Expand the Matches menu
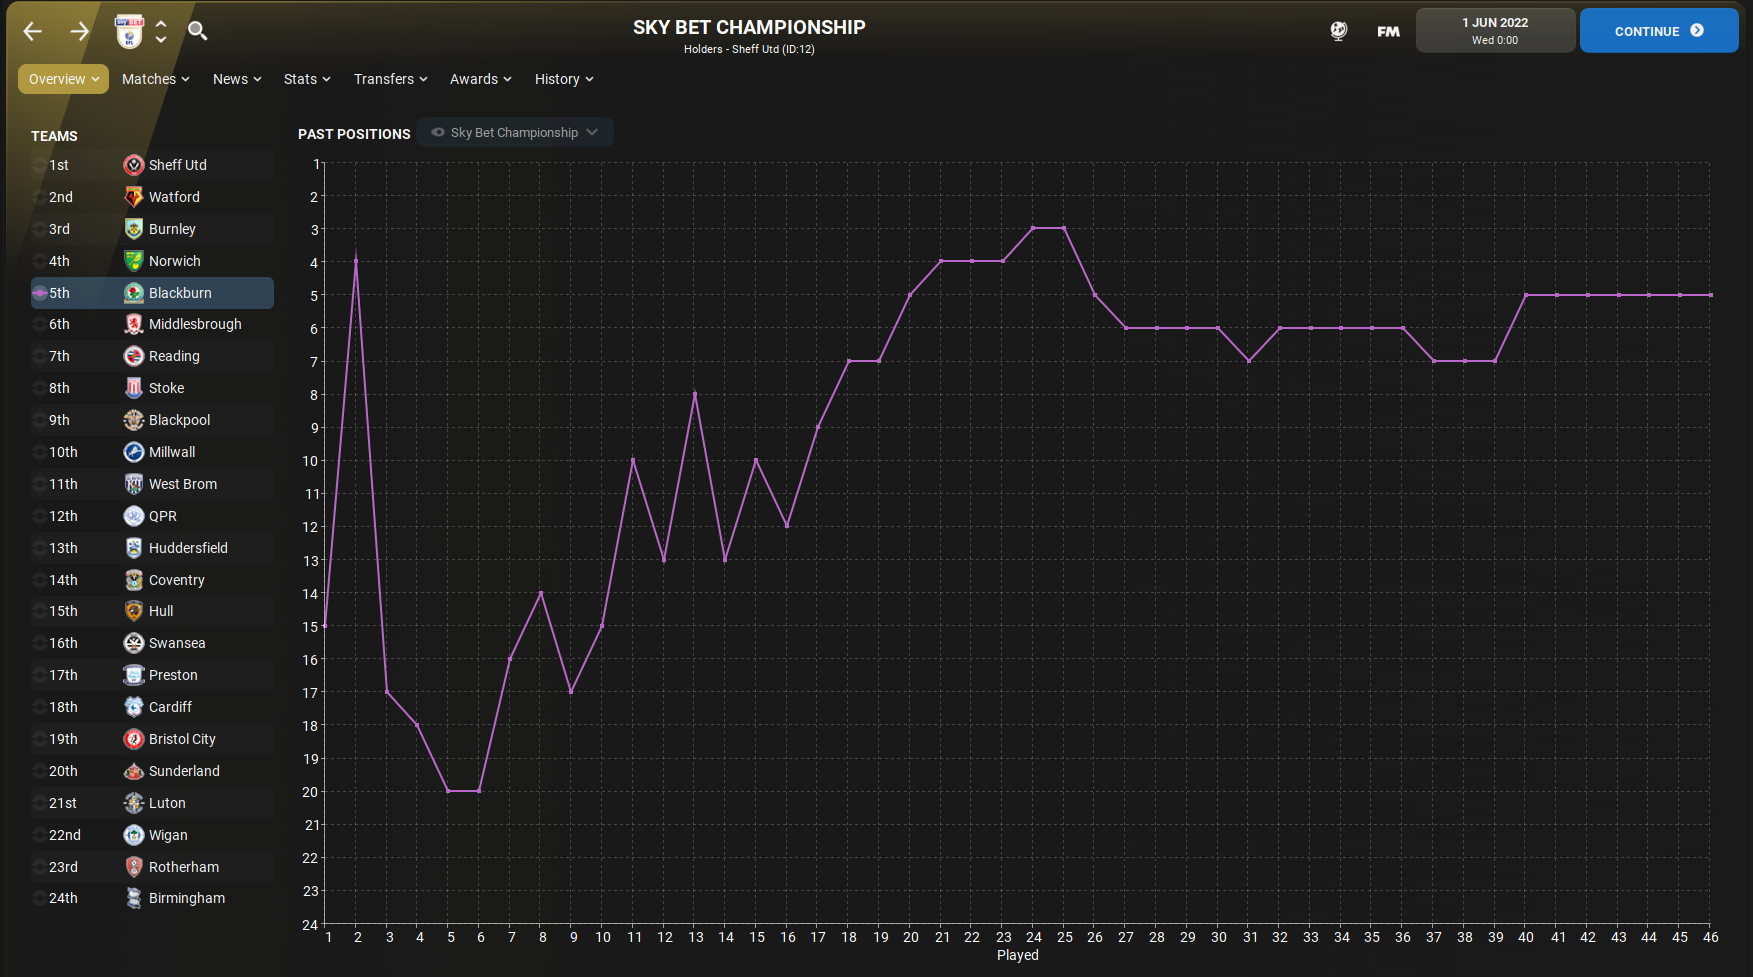The height and width of the screenshot is (977, 1753). tap(155, 79)
